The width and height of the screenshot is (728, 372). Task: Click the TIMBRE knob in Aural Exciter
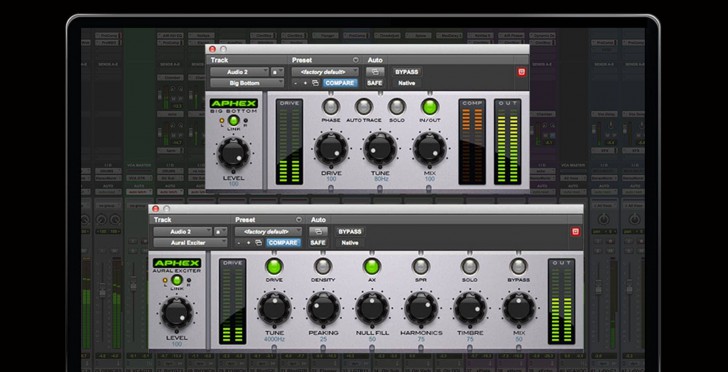(x=470, y=308)
